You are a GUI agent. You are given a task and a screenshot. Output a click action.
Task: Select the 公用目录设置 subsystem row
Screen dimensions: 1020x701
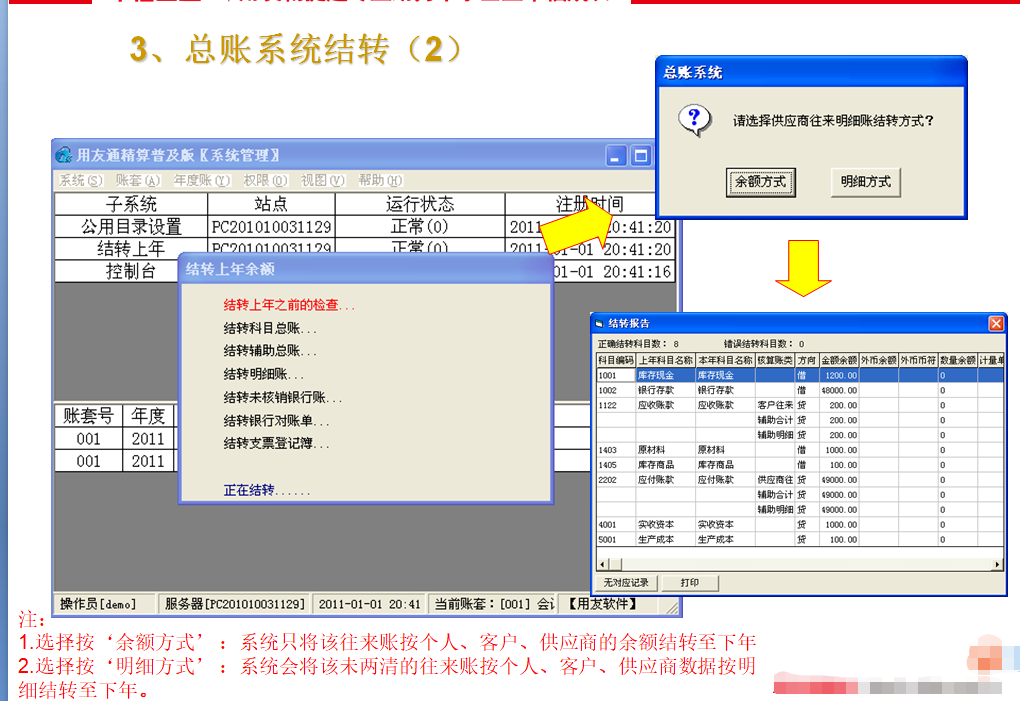[x=364, y=227]
